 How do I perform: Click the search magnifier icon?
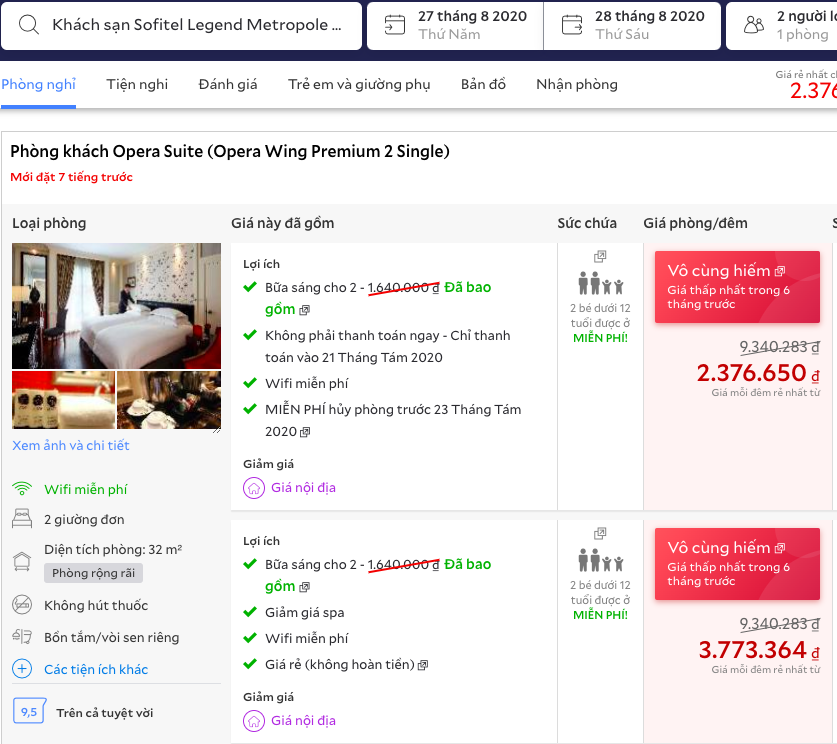29,25
